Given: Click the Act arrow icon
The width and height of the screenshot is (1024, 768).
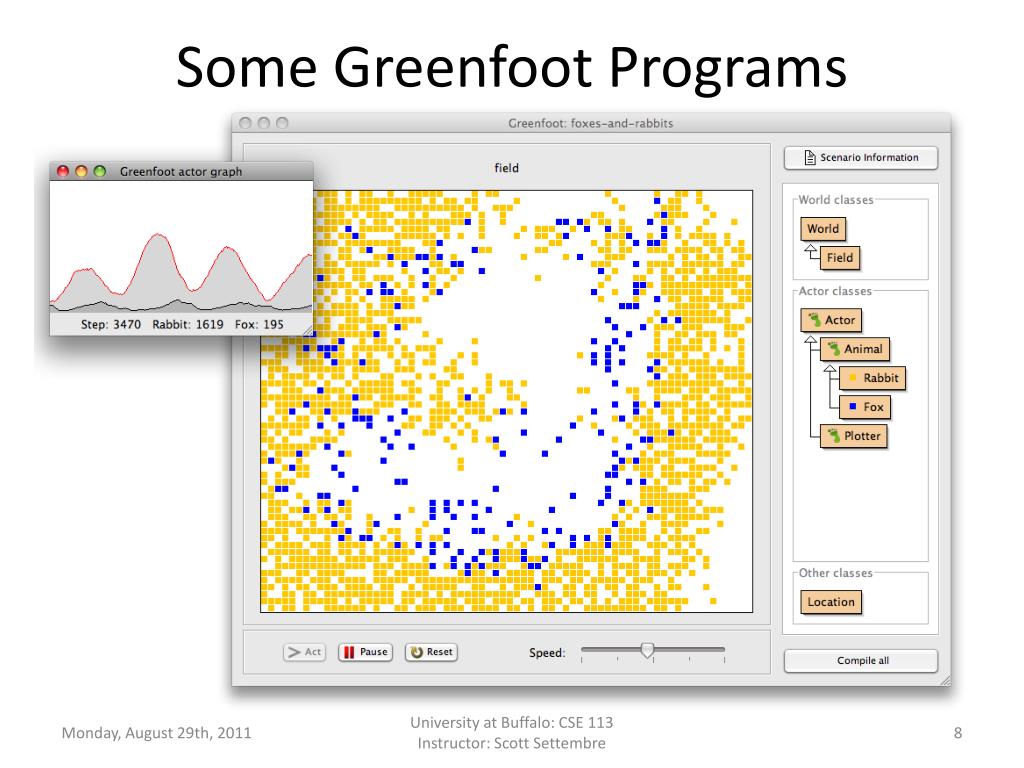Looking at the screenshot, I should pyautogui.click(x=294, y=652).
